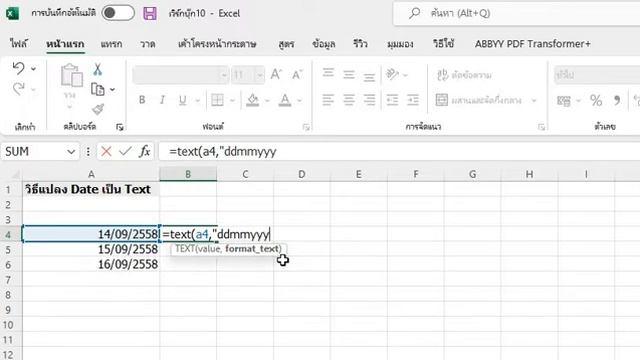The image size is (640, 360).
Task: Open the รีวิว (Review) tab
Action: (360, 44)
